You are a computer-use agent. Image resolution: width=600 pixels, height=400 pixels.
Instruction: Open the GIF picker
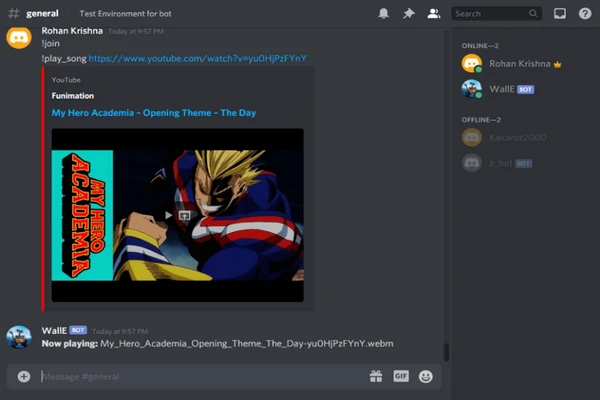point(401,376)
